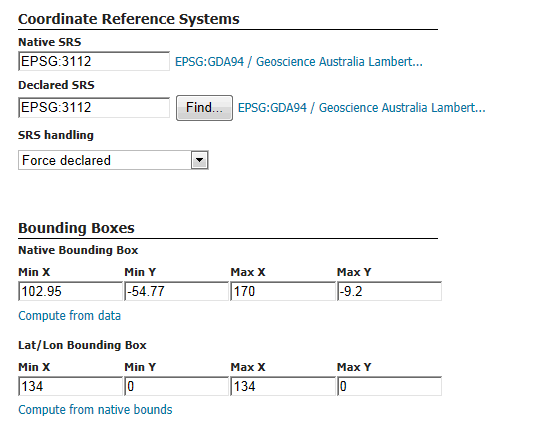
Task: Select Native Bounding Box Max X field
Action: (x=283, y=291)
